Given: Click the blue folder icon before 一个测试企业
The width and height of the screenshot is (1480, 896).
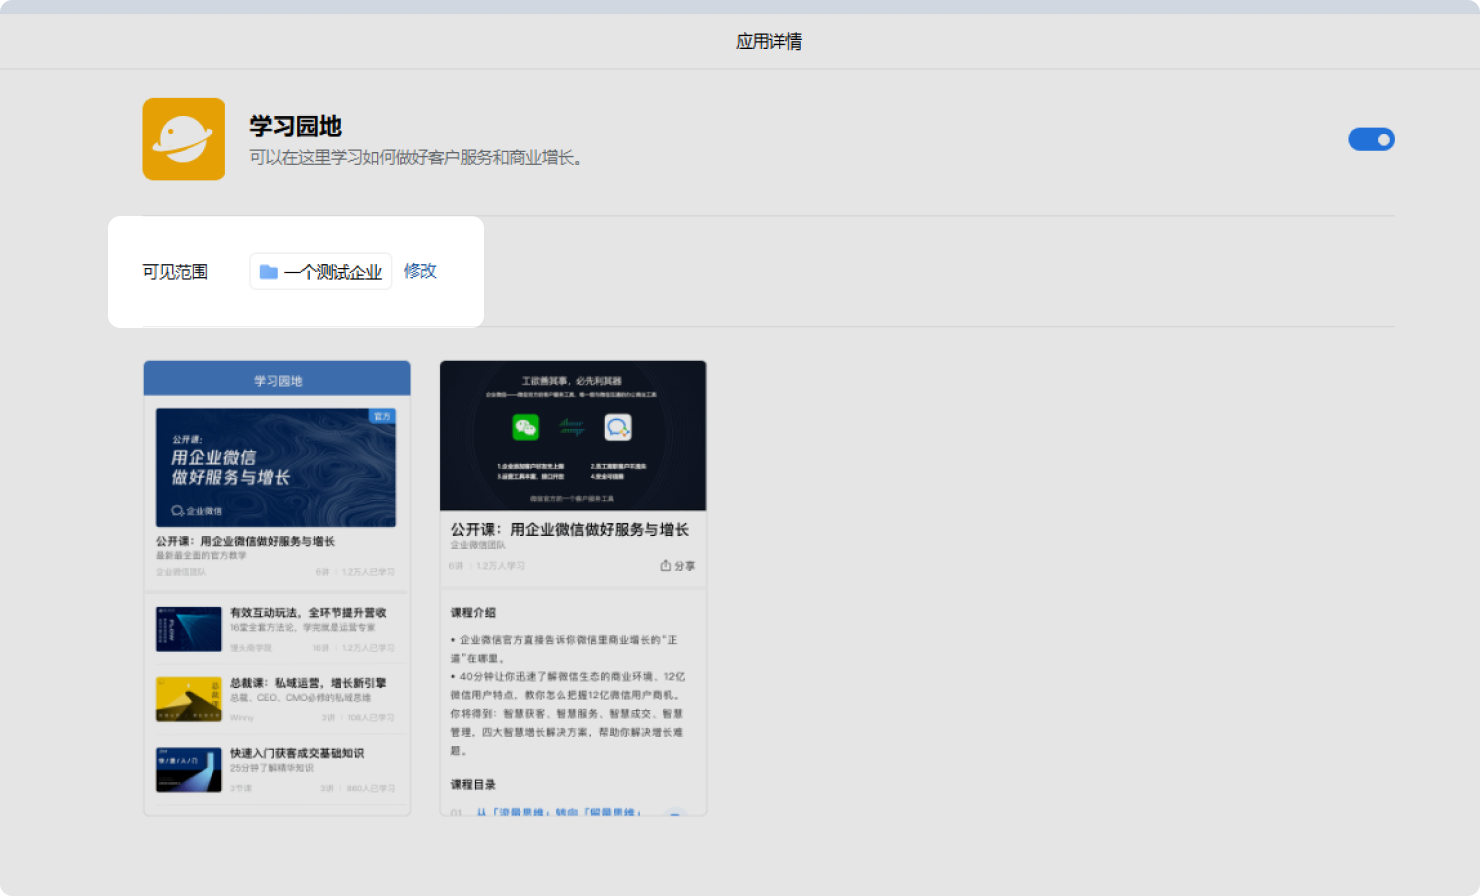Looking at the screenshot, I should (268, 272).
